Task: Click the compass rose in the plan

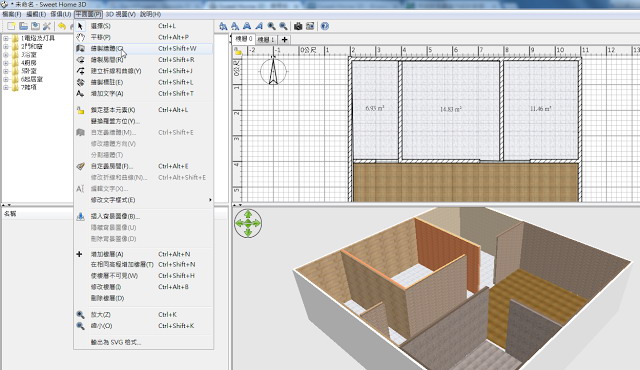Action: click(x=273, y=71)
